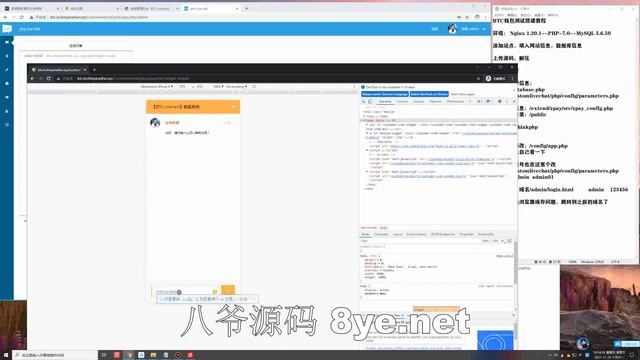Screen dimensions: 640x360
Task: Open a new tab in the back browser
Action: [247, 8]
